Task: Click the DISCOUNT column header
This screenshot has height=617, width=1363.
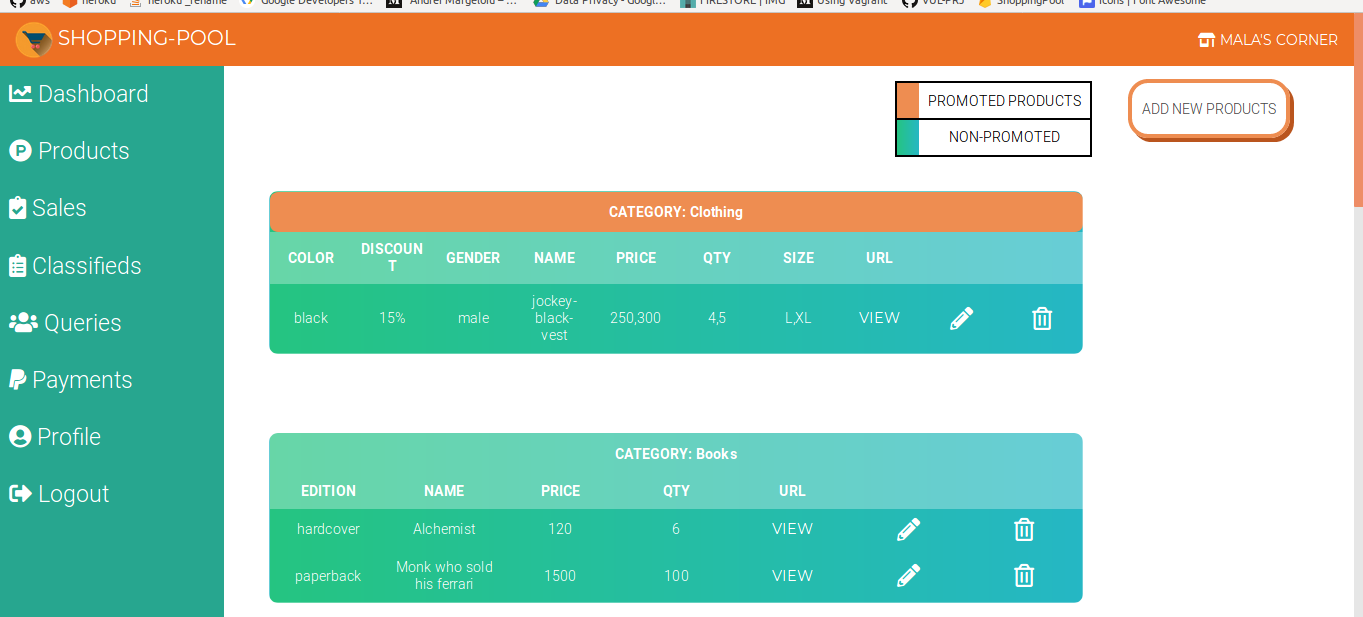Action: pyautogui.click(x=392, y=257)
